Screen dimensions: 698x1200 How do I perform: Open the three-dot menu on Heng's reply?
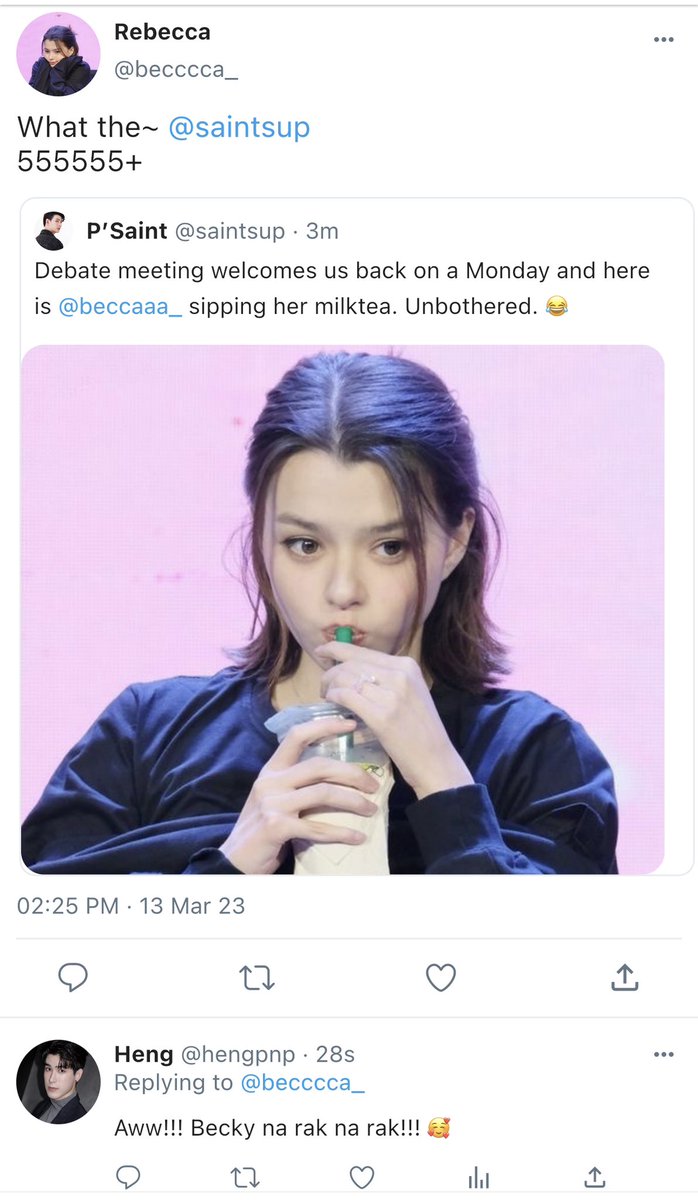pos(664,1054)
